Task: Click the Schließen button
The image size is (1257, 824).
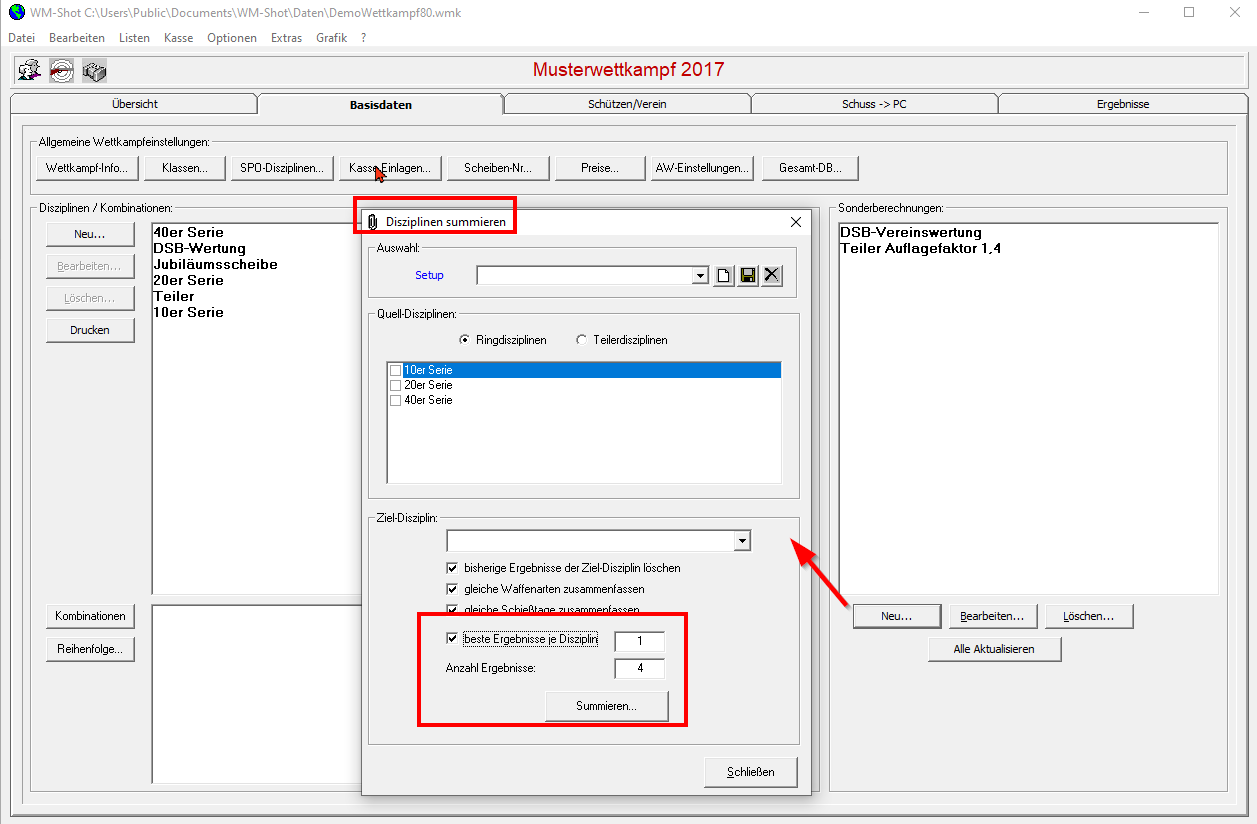Action: pos(750,772)
